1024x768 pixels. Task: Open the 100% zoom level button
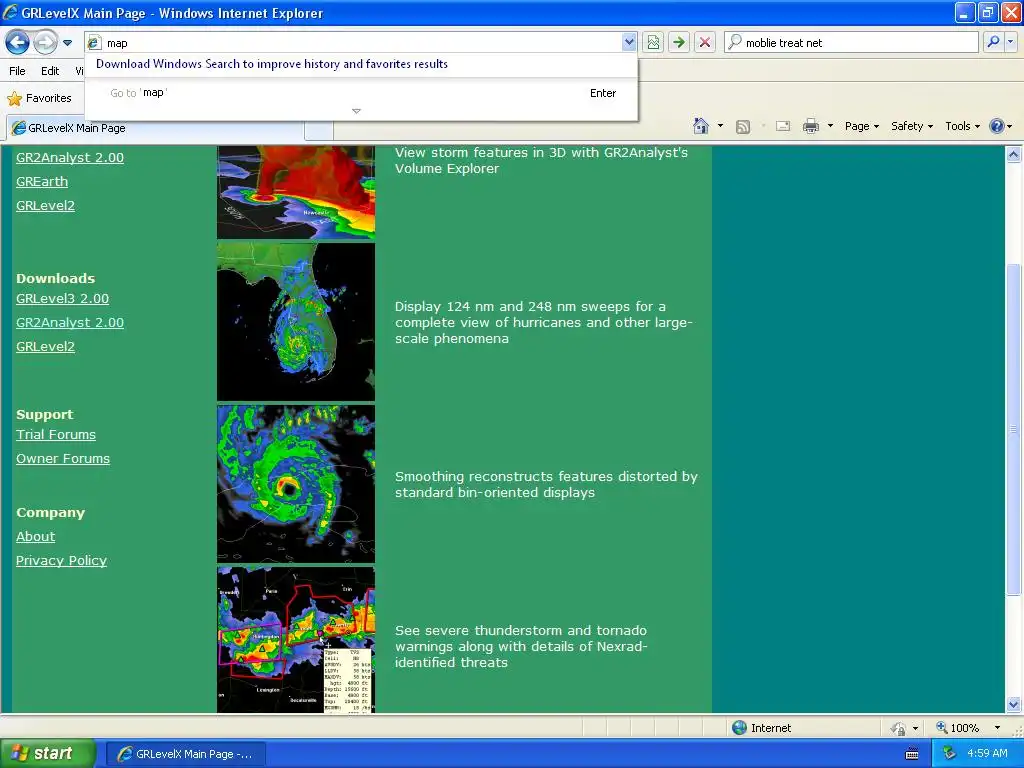click(x=957, y=728)
